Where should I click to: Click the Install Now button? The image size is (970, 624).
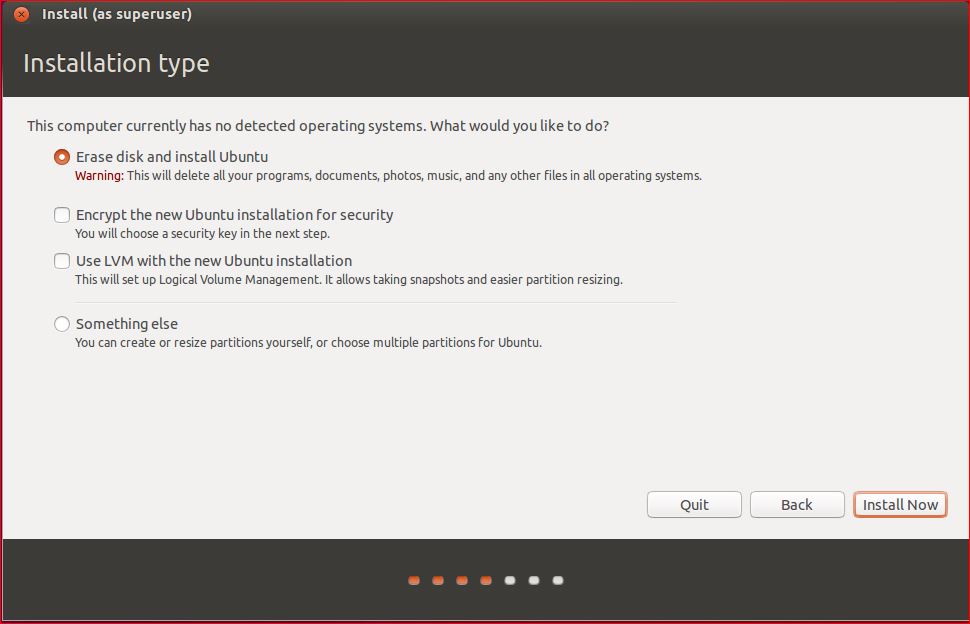click(x=899, y=504)
